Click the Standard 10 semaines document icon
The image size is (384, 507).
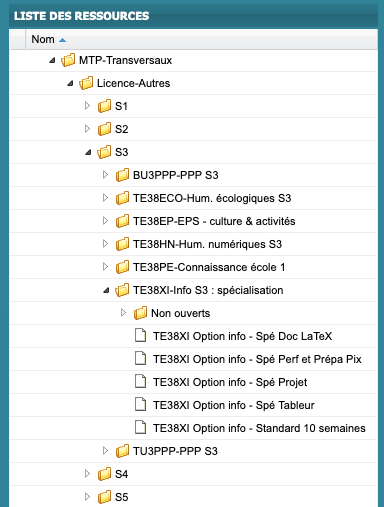point(140,428)
